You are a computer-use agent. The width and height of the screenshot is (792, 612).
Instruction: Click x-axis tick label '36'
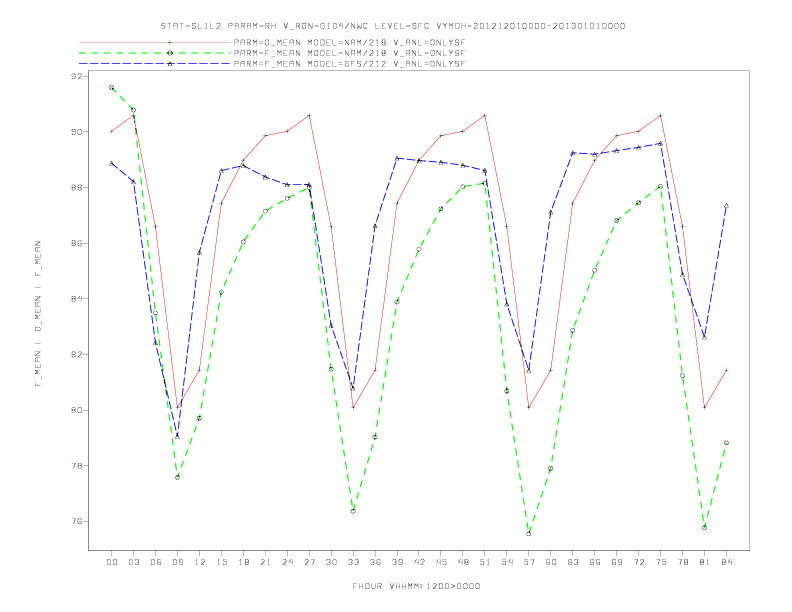click(375, 562)
